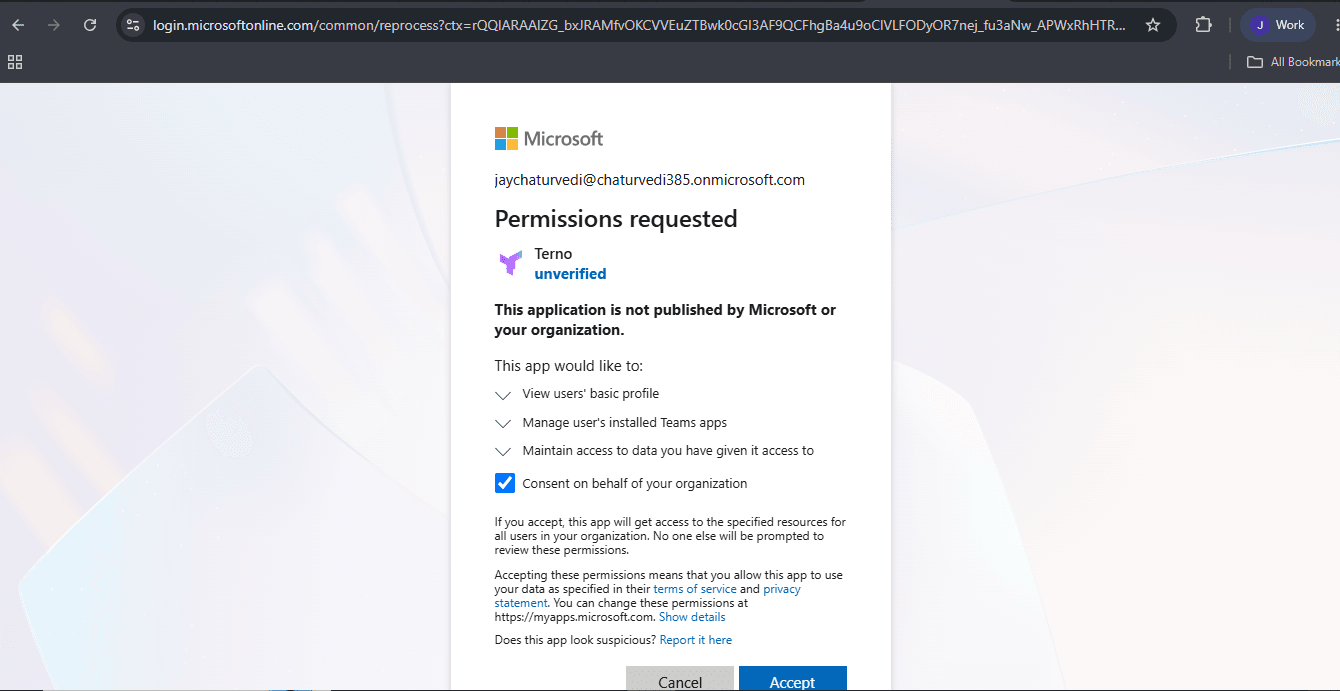
Task: Expand Maintain access to data permission
Action: (503, 451)
